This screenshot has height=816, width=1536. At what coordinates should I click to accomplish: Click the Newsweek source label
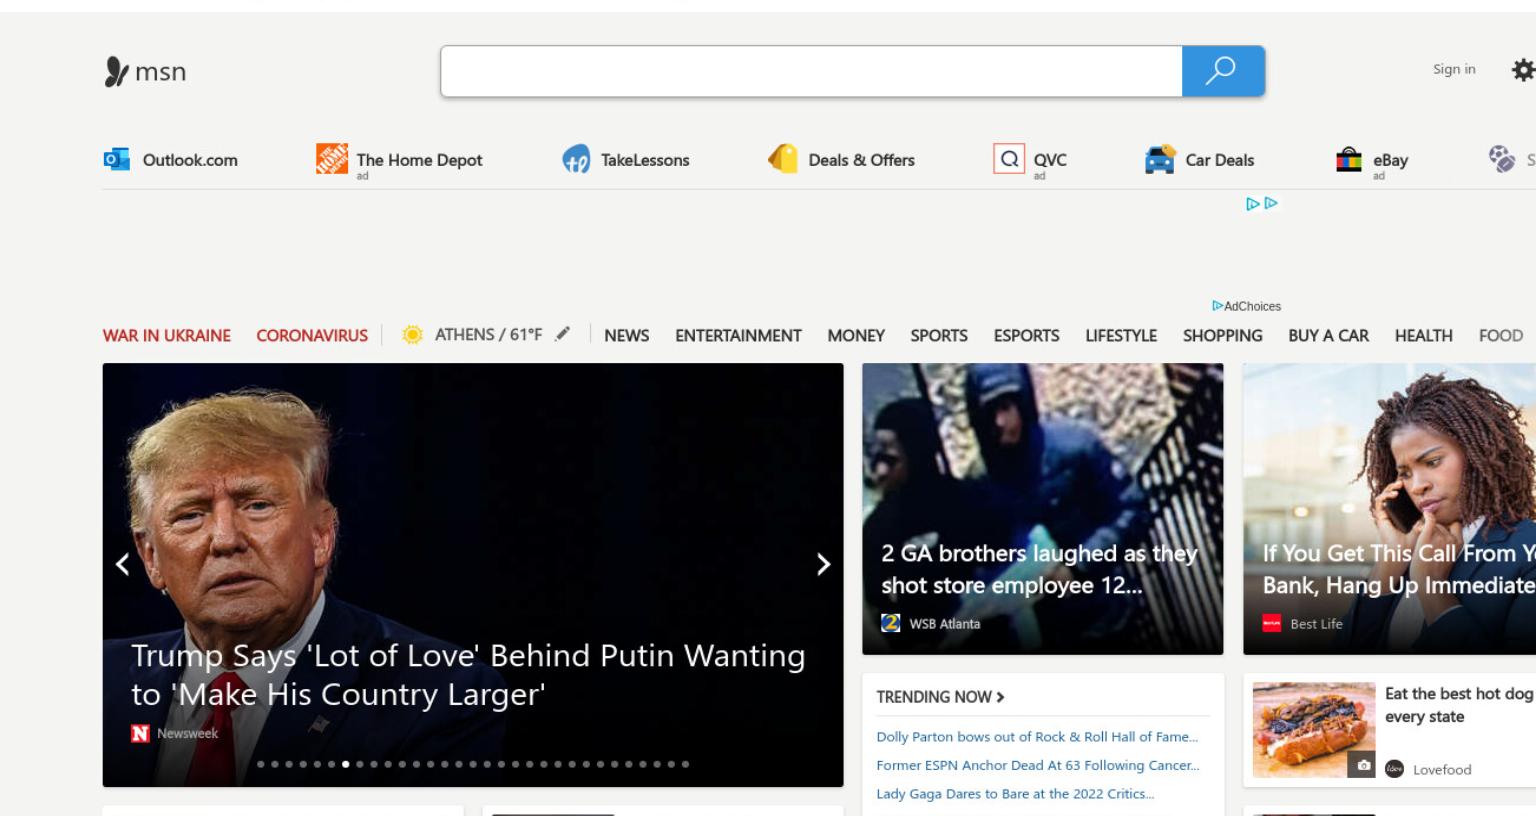[x=187, y=734]
